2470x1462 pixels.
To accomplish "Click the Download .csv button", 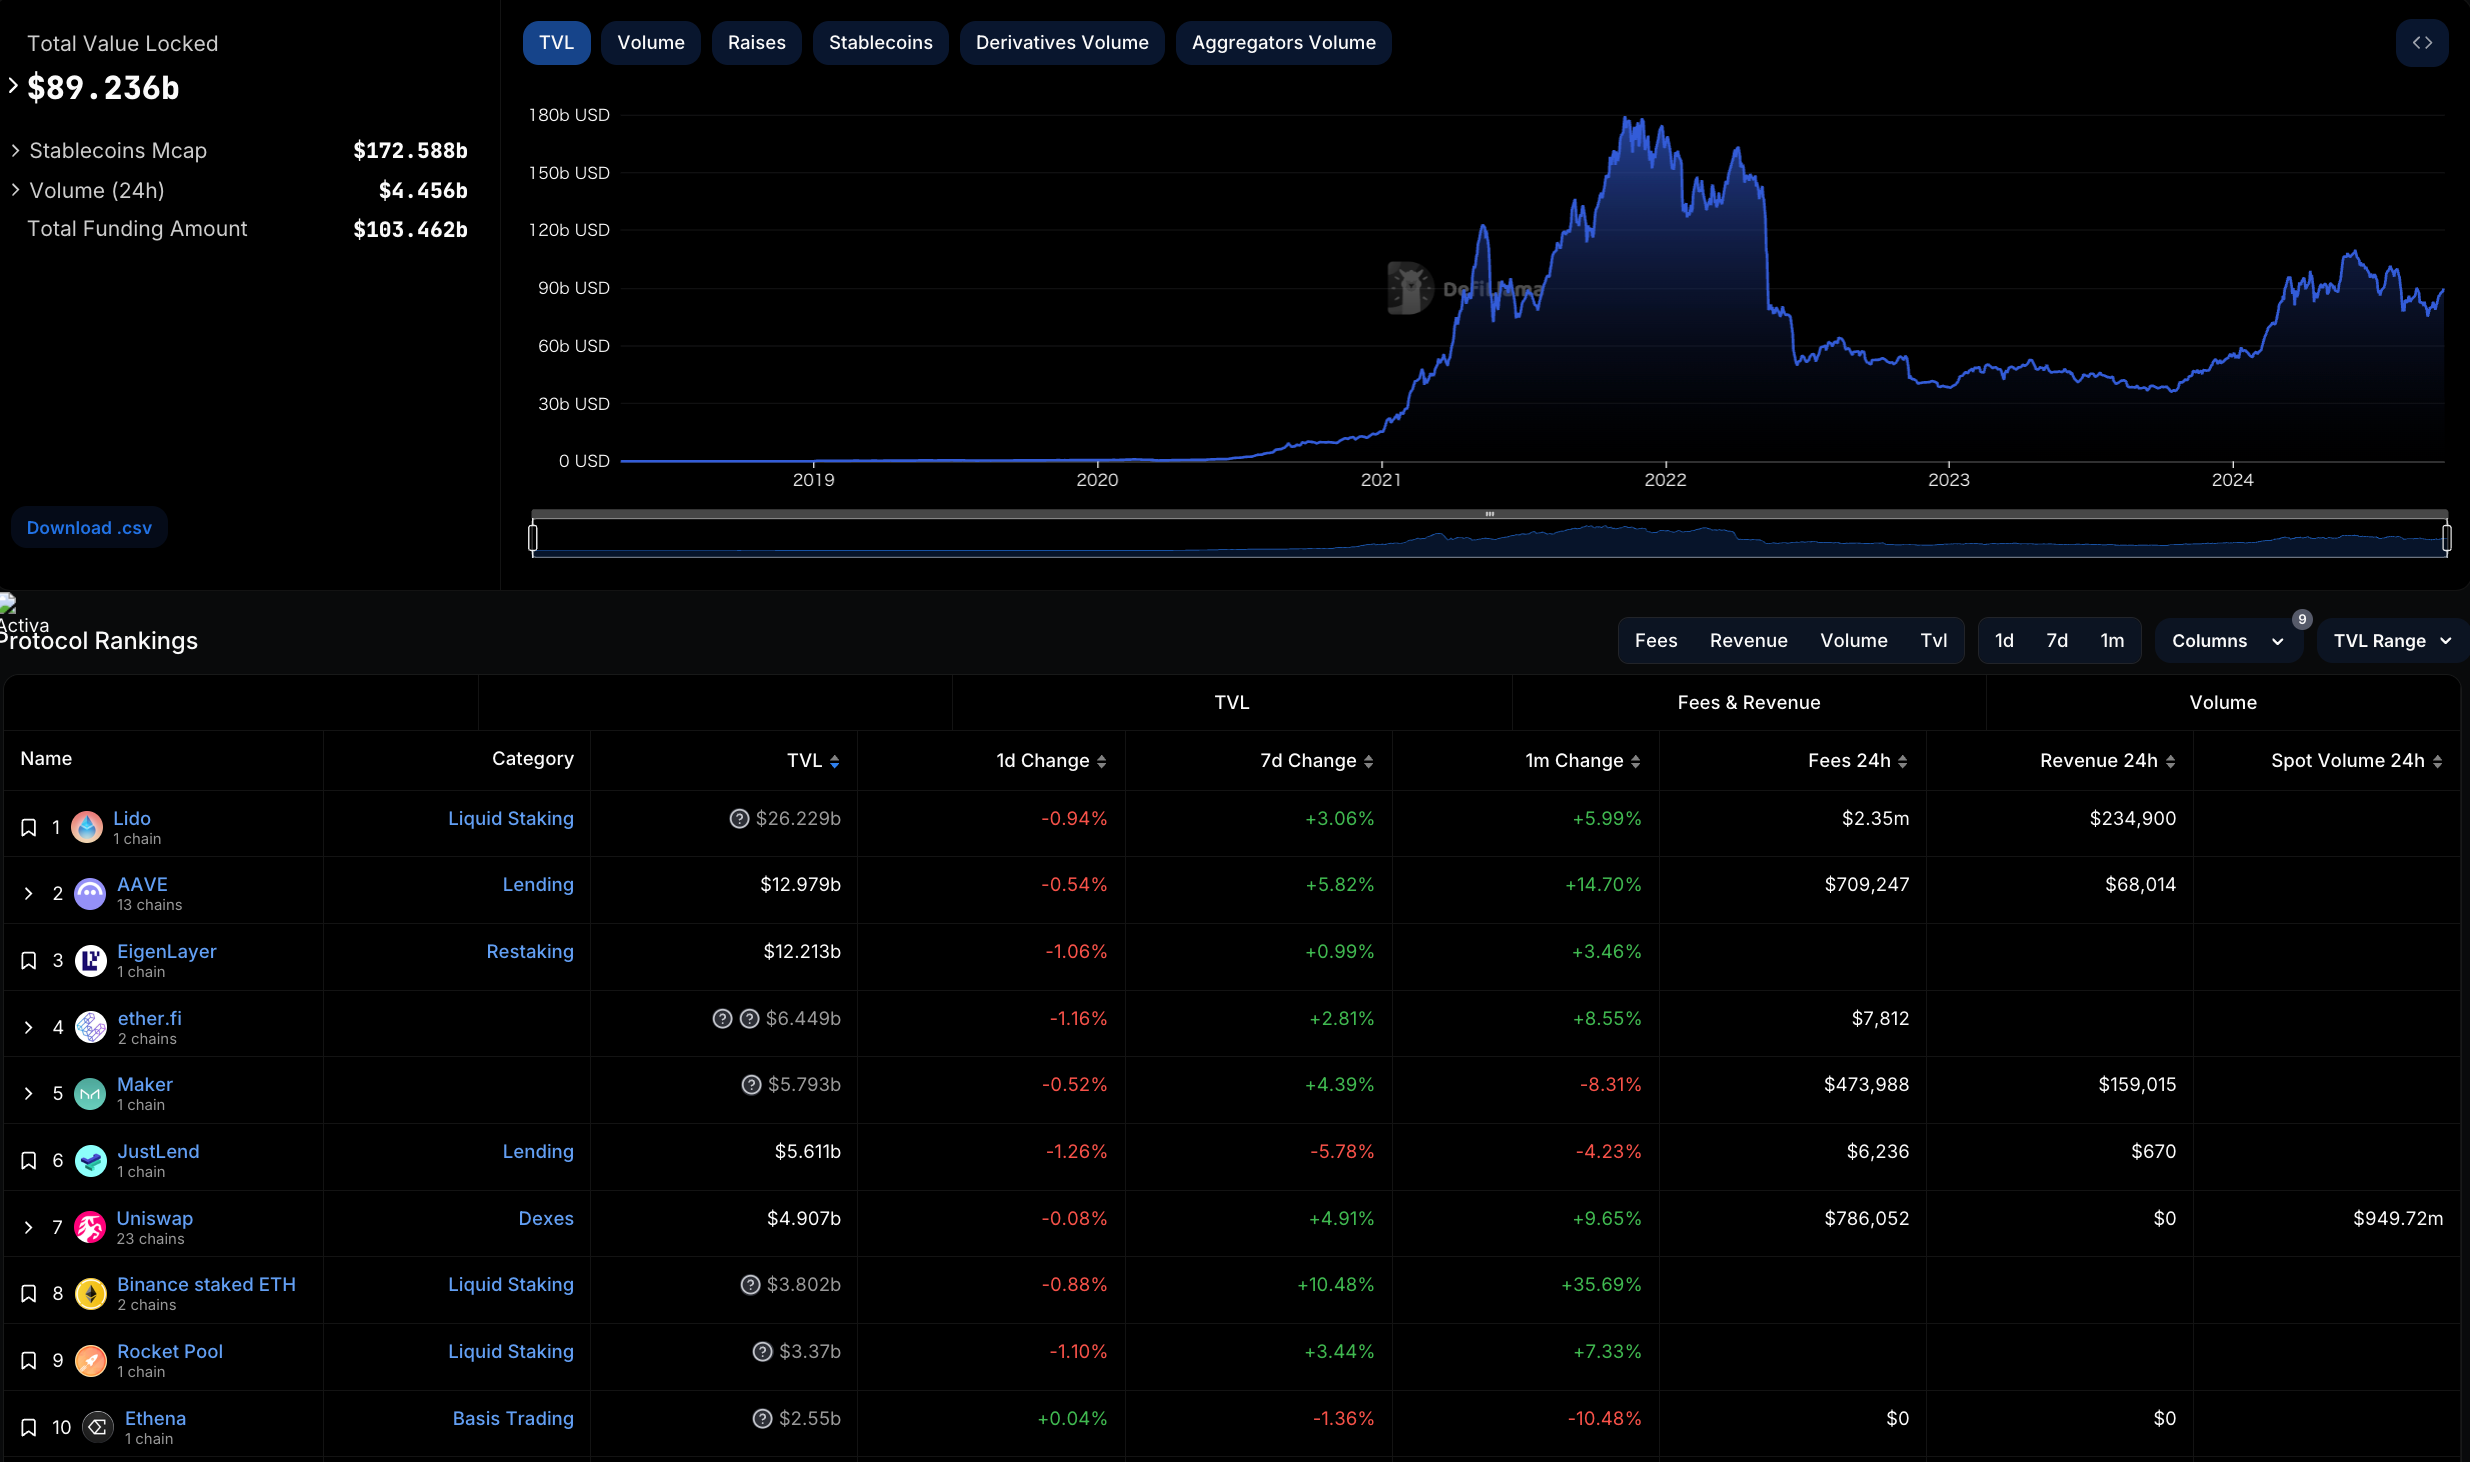I will click(89, 528).
